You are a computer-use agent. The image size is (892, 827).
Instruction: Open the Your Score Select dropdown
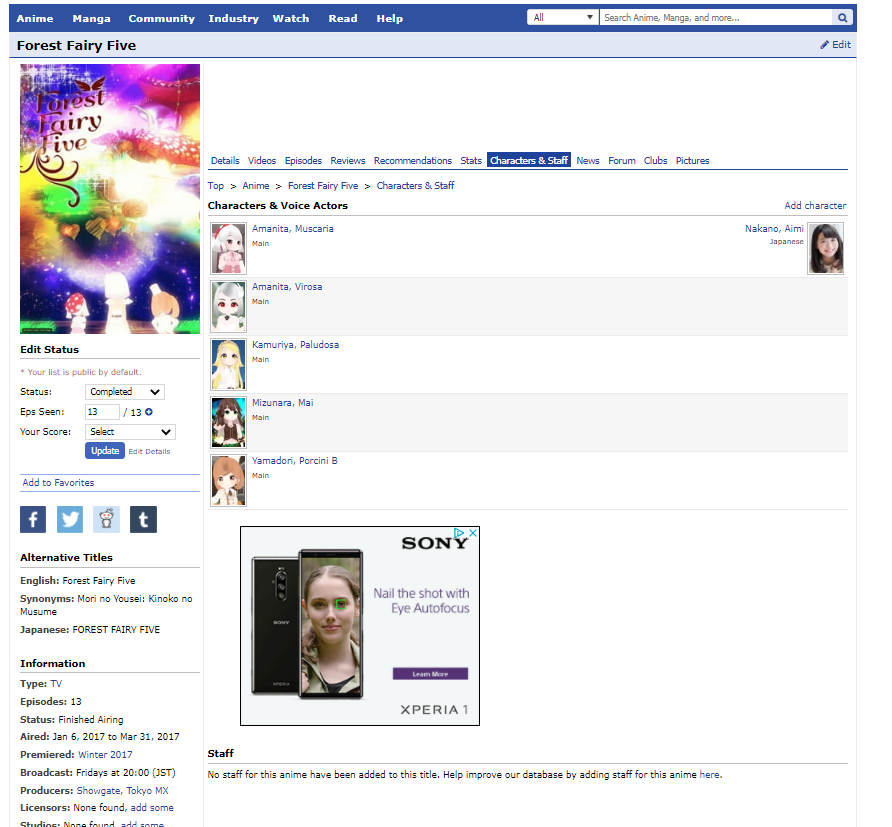[130, 432]
